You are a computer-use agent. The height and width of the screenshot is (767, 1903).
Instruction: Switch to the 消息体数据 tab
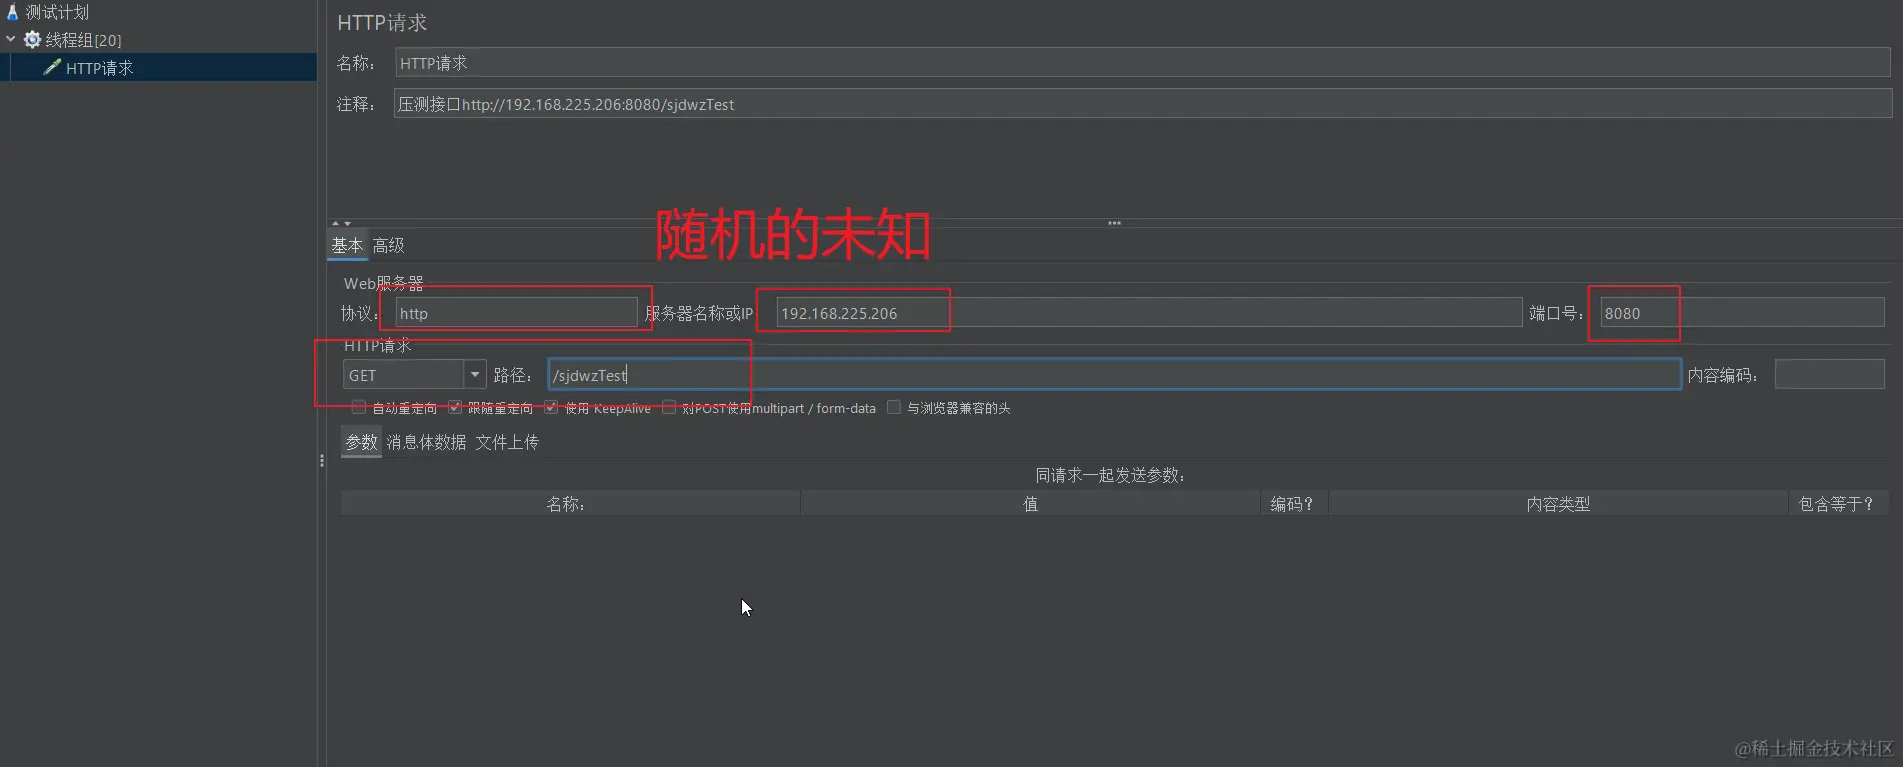426,442
